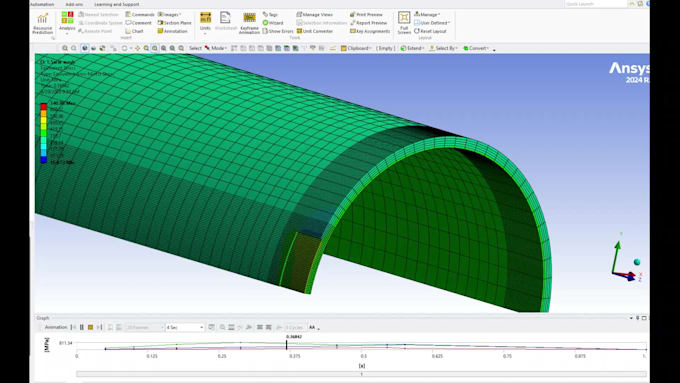Image resolution: width=680 pixels, height=383 pixels.
Task: Click the graph zoom magnifier icon
Action: click(222, 327)
